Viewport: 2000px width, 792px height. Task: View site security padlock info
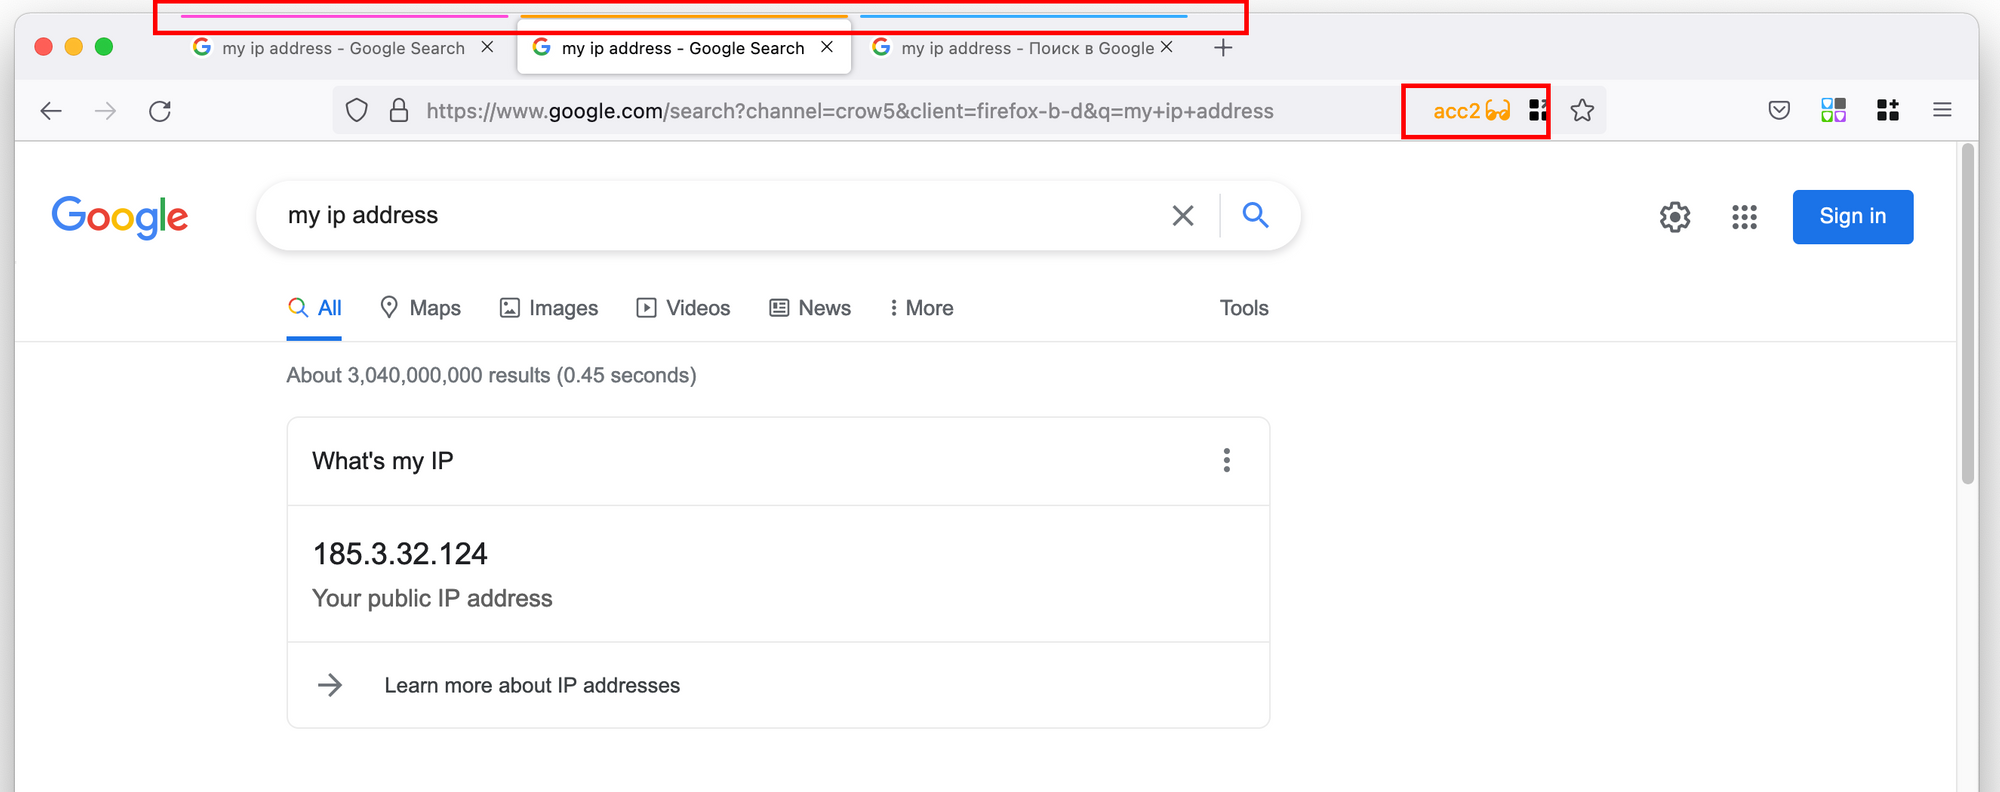tap(399, 111)
